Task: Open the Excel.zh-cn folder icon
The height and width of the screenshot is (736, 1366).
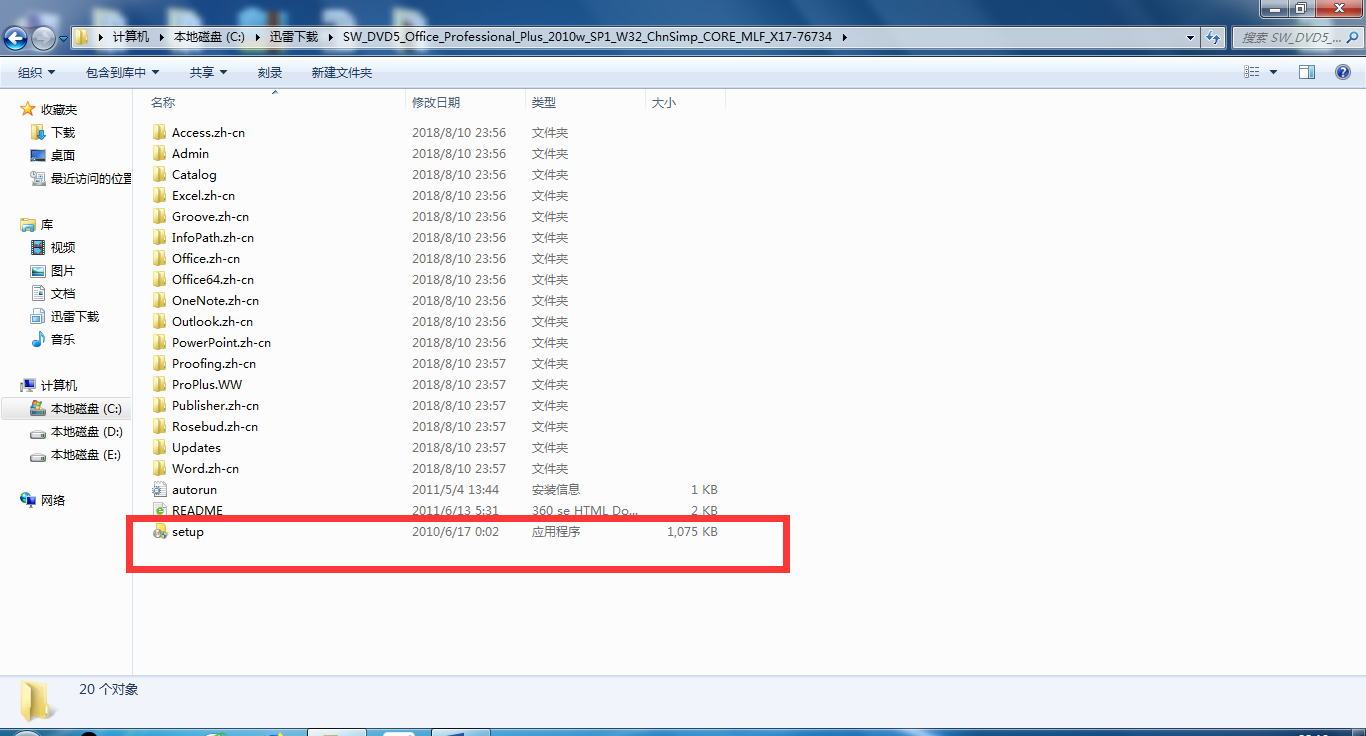Action: pyautogui.click(x=159, y=196)
